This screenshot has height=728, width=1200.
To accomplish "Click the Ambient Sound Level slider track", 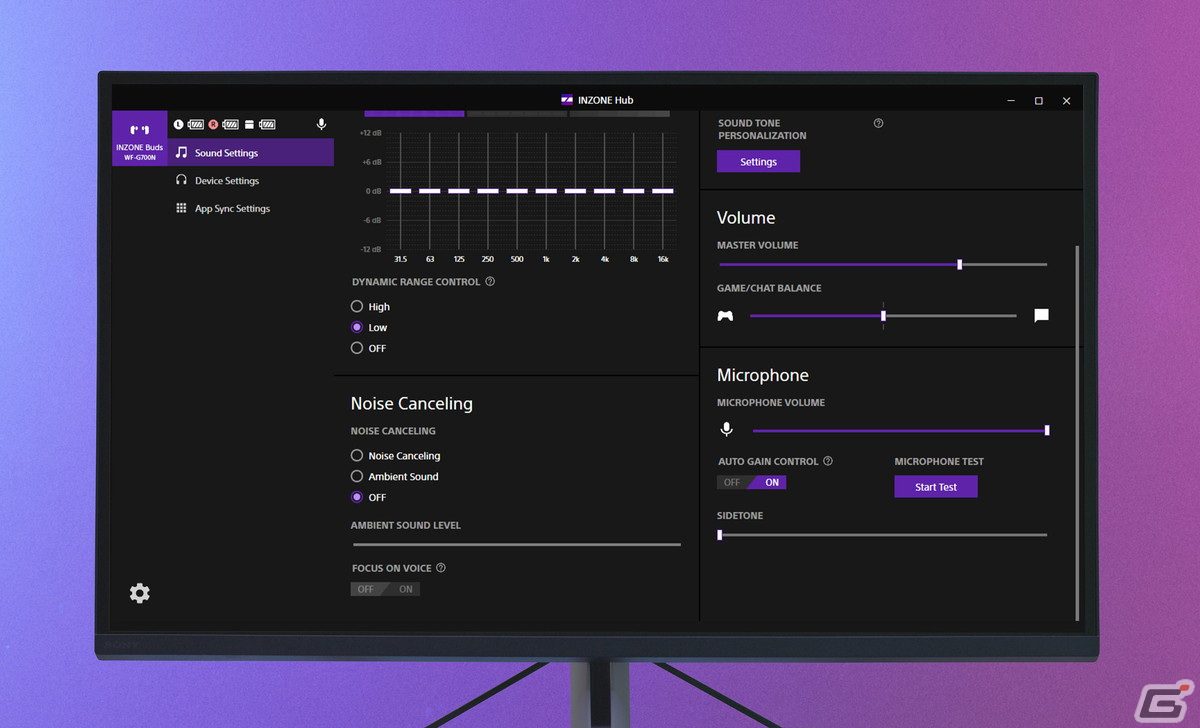I will point(517,545).
